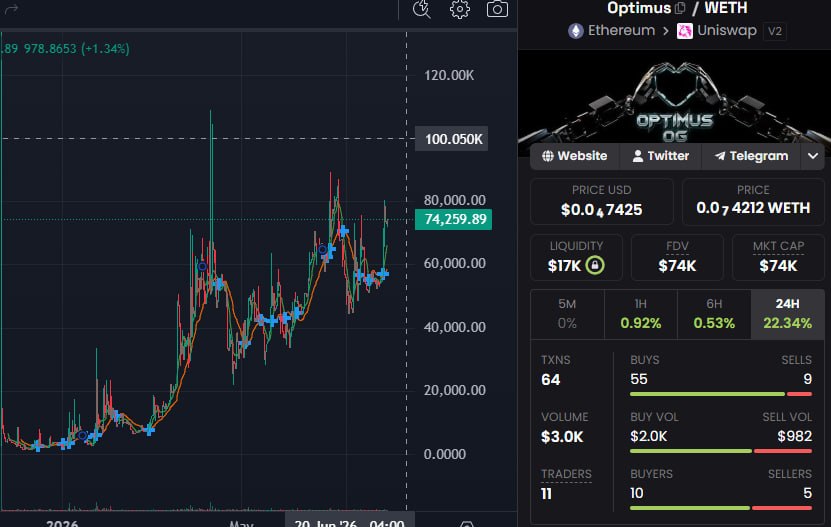Take a chart snapshot with camera icon
Image resolution: width=831 pixels, height=527 pixels.
click(497, 9)
